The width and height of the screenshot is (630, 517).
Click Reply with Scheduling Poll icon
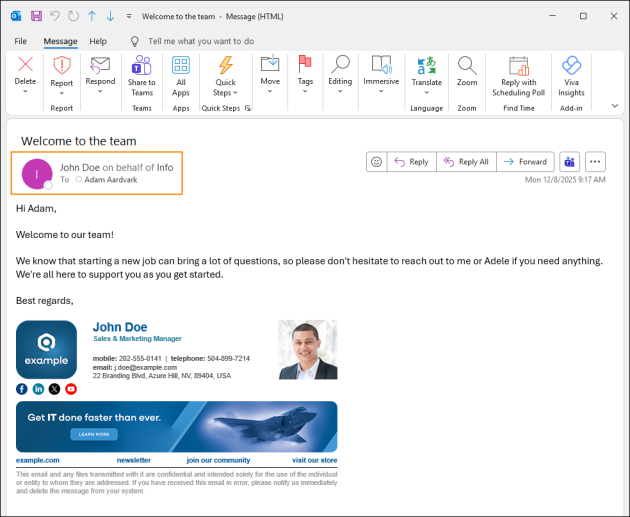click(519, 66)
